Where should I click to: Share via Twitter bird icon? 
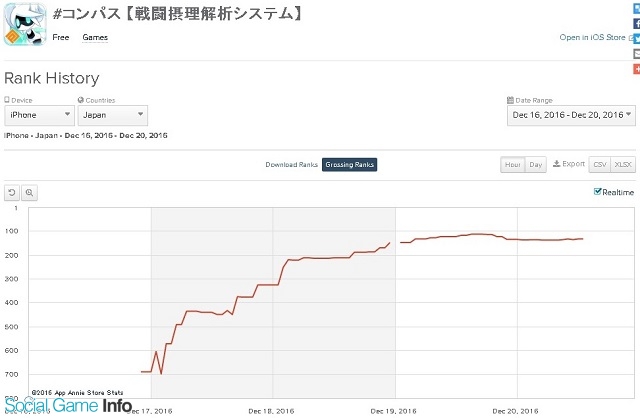636,38
